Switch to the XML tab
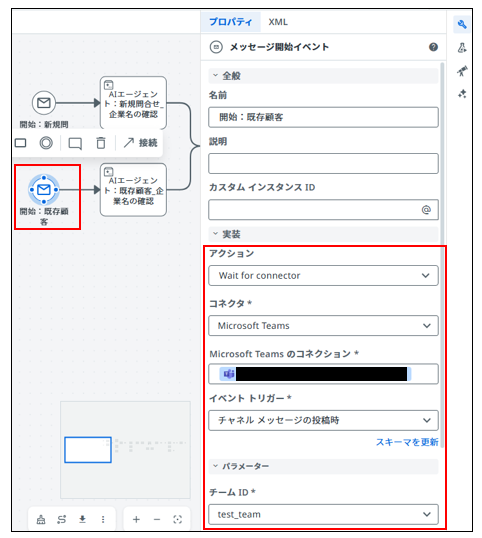 (278, 22)
